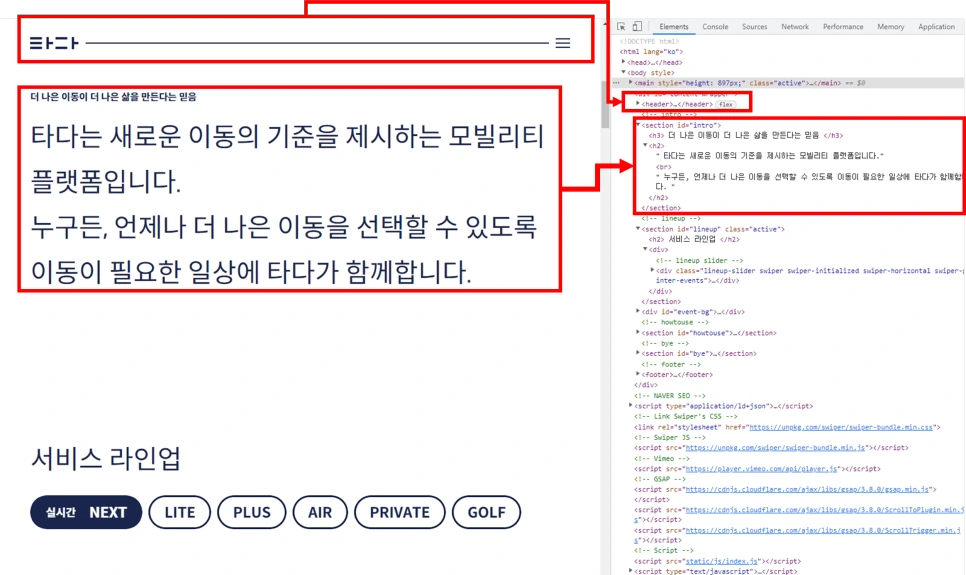Select the h3 line in the intro section
Image resolution: width=966 pixels, height=575 pixels.
click(x=745, y=135)
